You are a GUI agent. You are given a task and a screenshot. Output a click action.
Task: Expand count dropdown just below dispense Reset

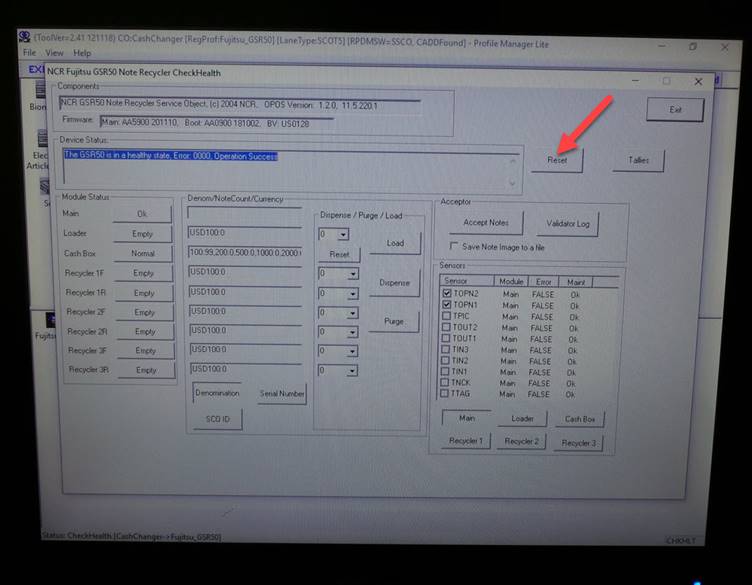coord(352,273)
